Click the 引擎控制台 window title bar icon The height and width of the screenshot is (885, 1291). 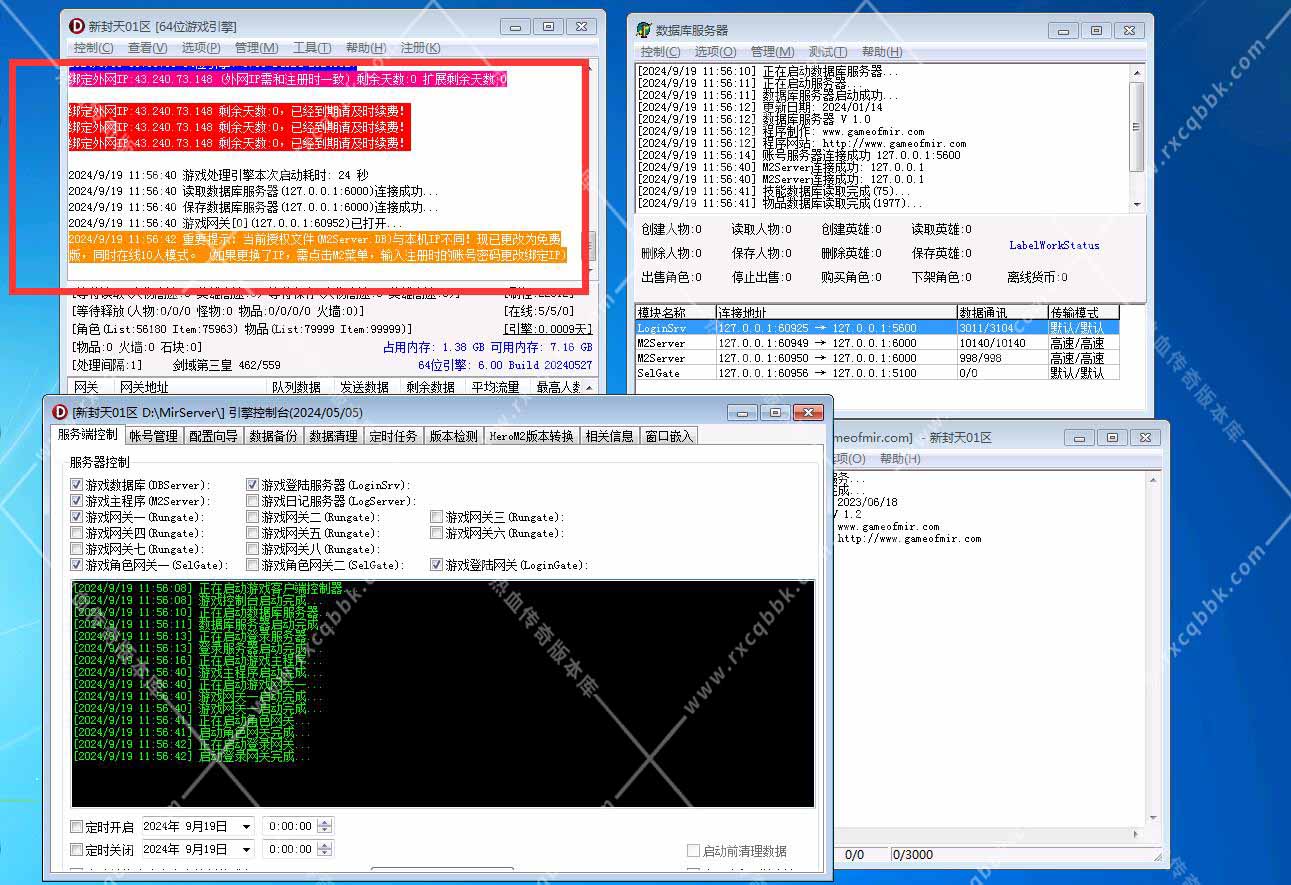59,412
